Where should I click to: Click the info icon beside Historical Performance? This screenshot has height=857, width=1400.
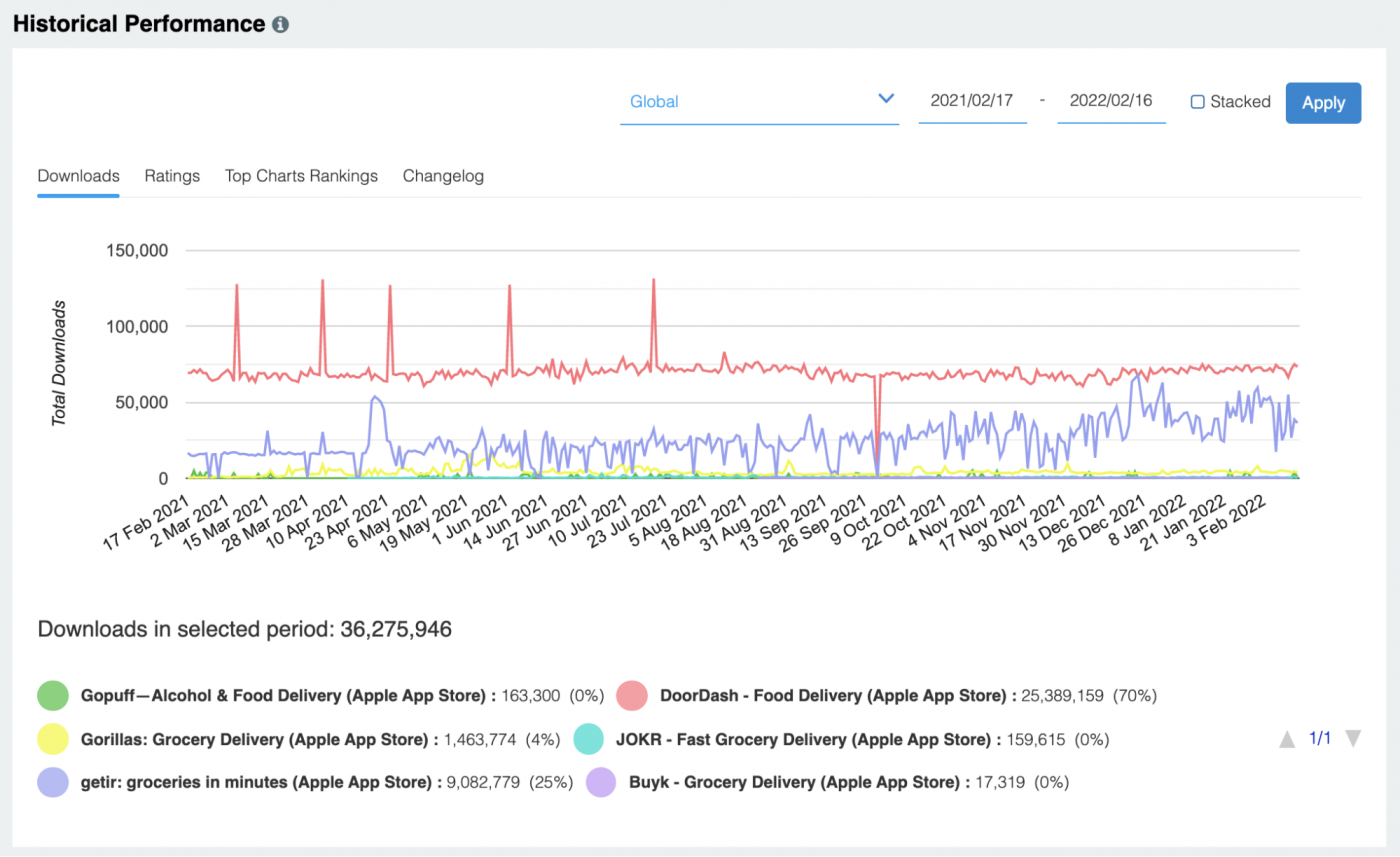[x=280, y=24]
